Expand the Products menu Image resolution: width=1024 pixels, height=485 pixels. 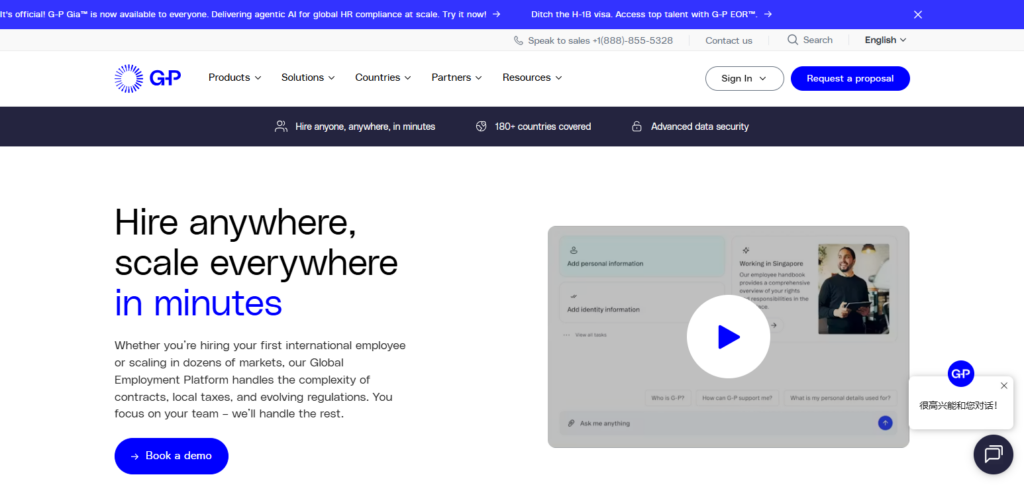pos(234,78)
